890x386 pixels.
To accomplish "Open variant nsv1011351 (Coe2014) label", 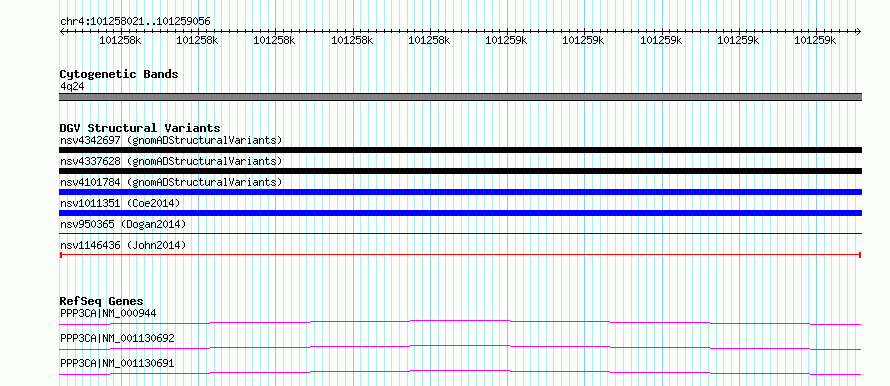I will pyautogui.click(x=120, y=203).
